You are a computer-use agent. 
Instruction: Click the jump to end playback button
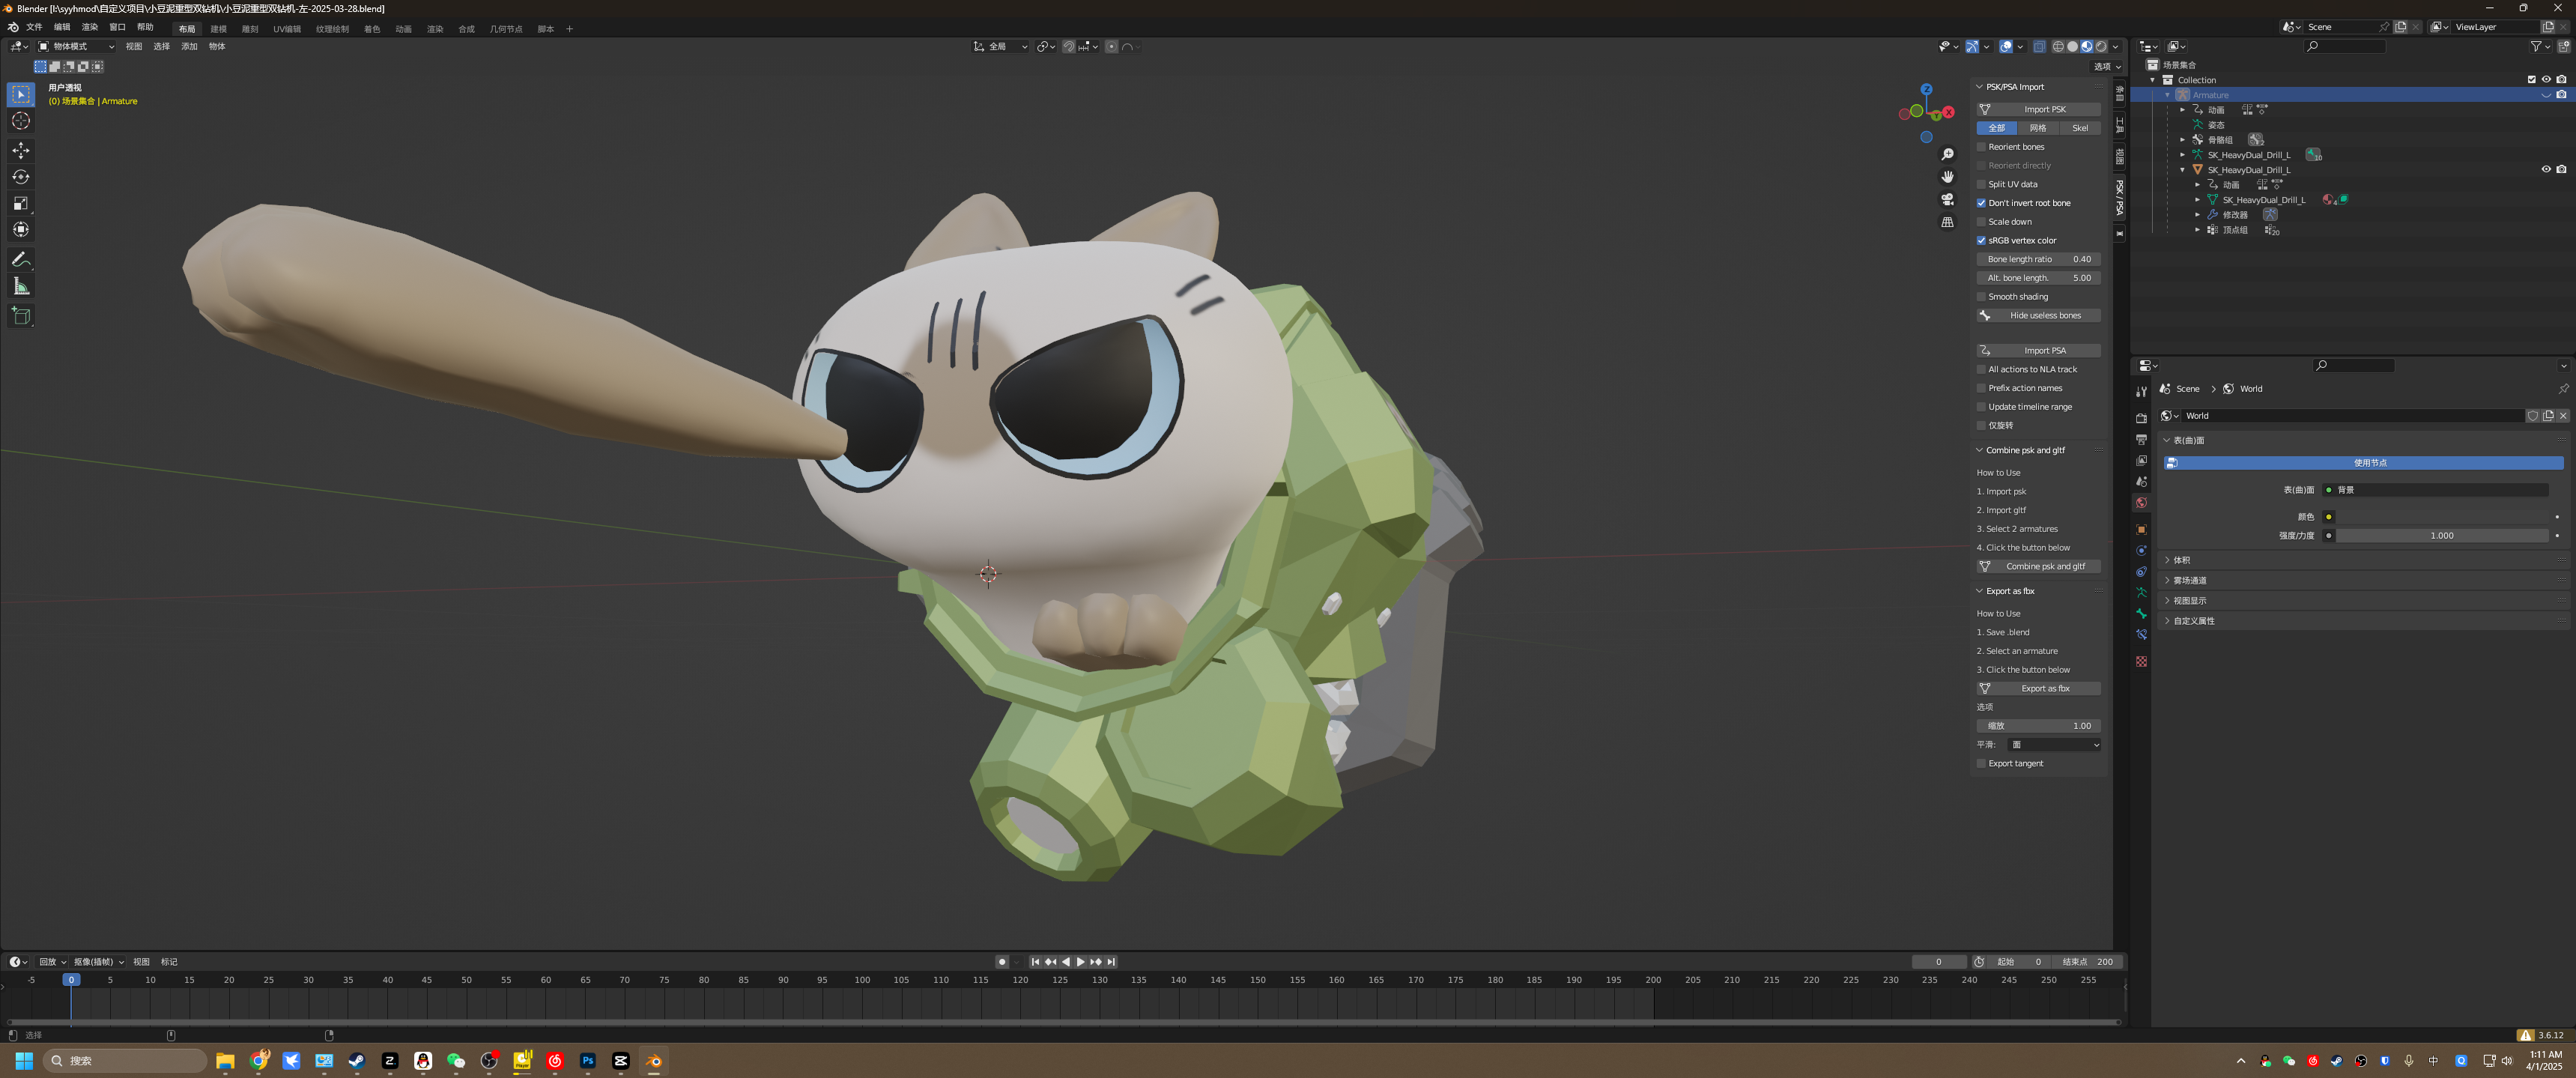tap(1111, 962)
